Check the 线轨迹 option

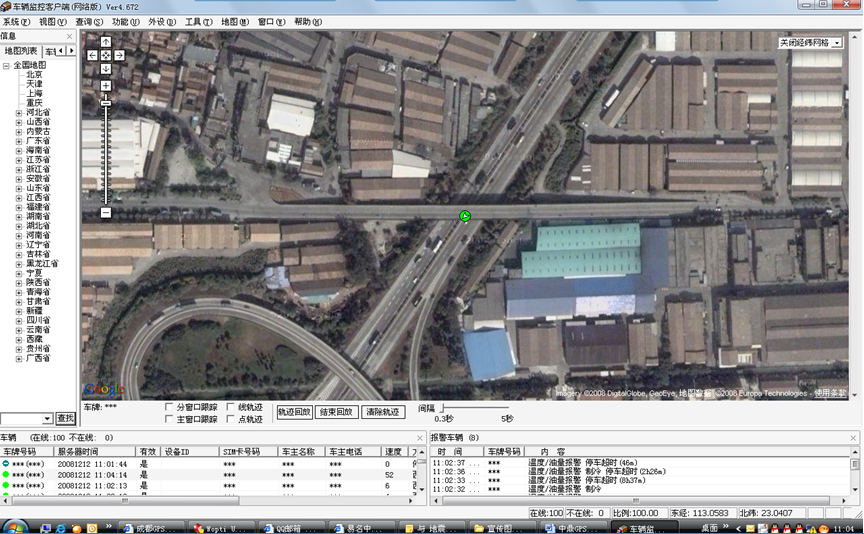point(230,408)
